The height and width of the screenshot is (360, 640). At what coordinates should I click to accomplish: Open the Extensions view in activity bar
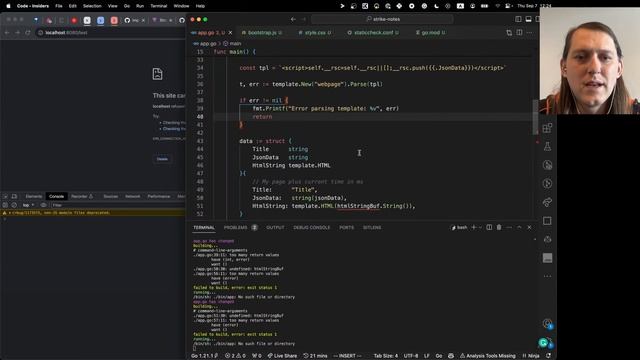(x=547, y=128)
